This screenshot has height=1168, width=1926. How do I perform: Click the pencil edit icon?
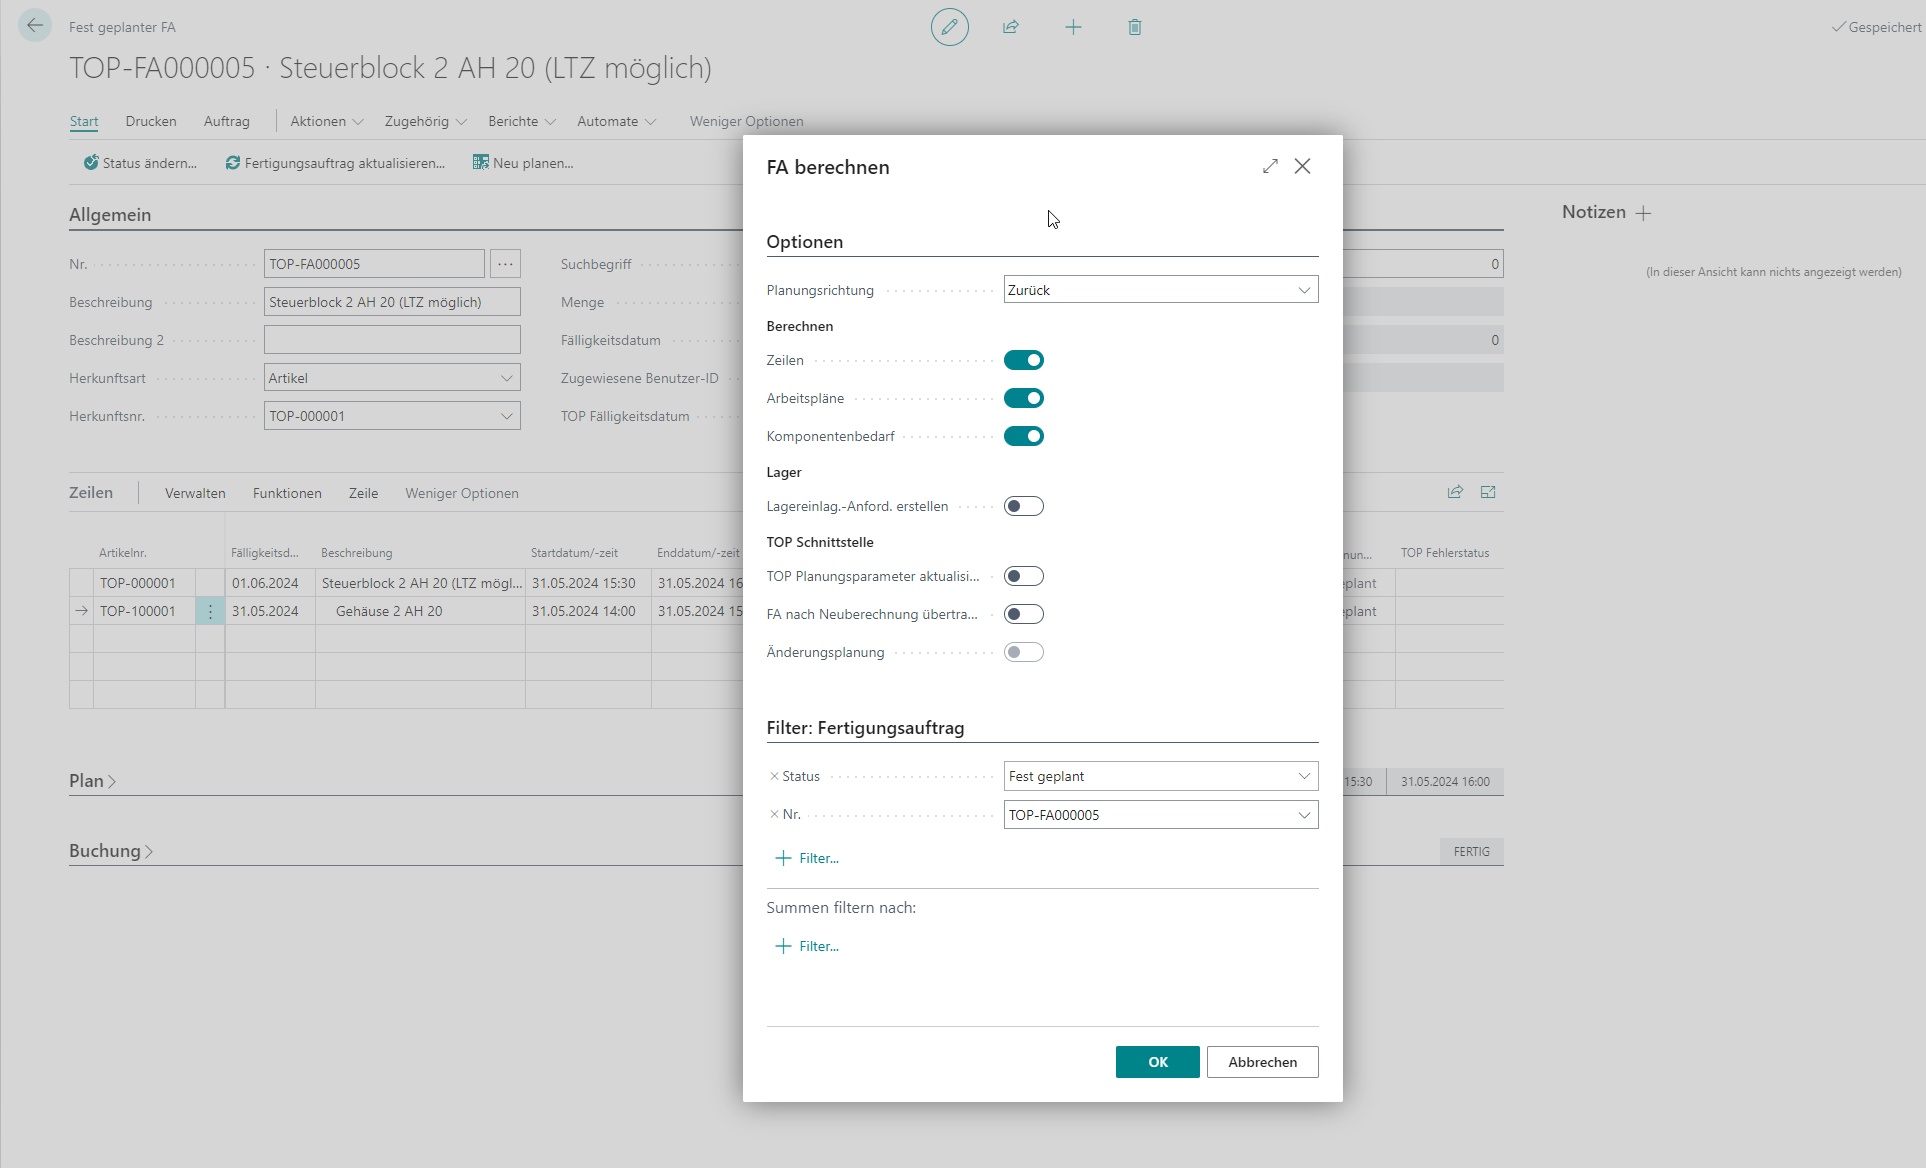[949, 27]
